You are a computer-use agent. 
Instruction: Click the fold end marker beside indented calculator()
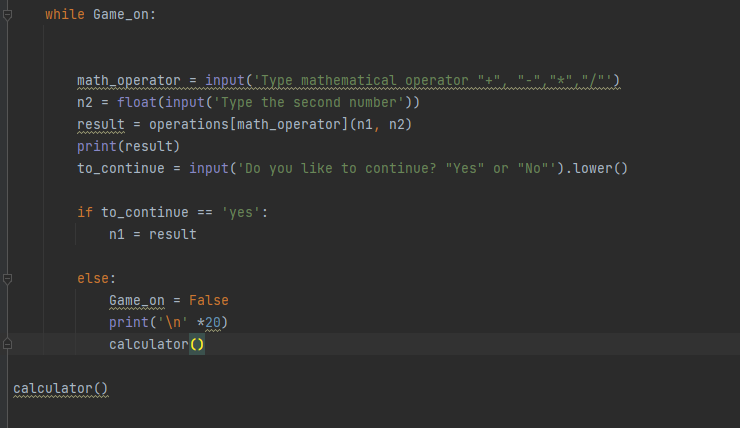point(7,344)
